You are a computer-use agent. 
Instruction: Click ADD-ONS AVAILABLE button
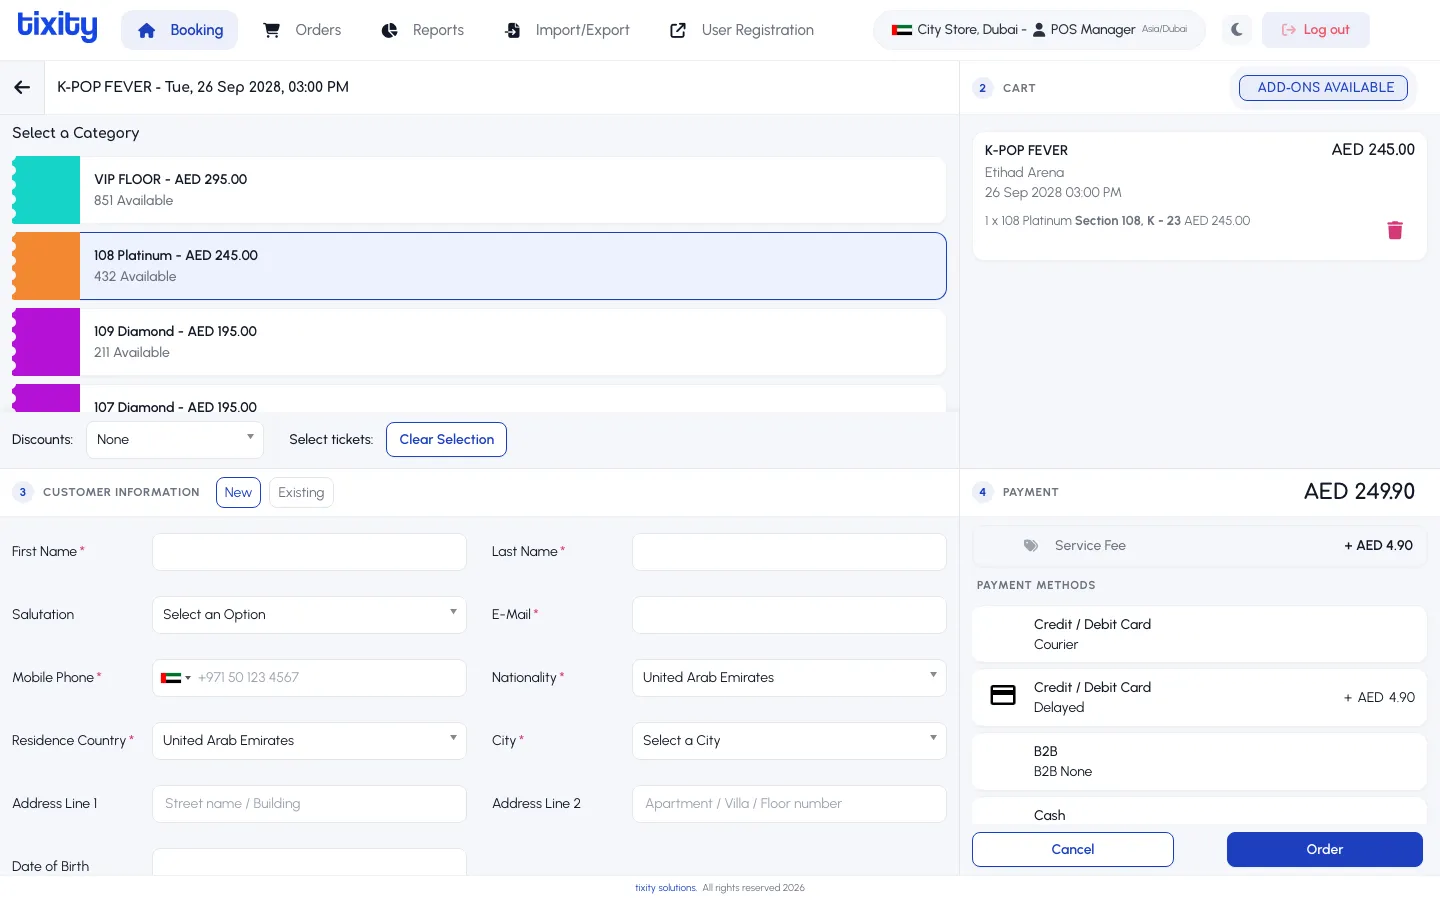pos(1324,88)
